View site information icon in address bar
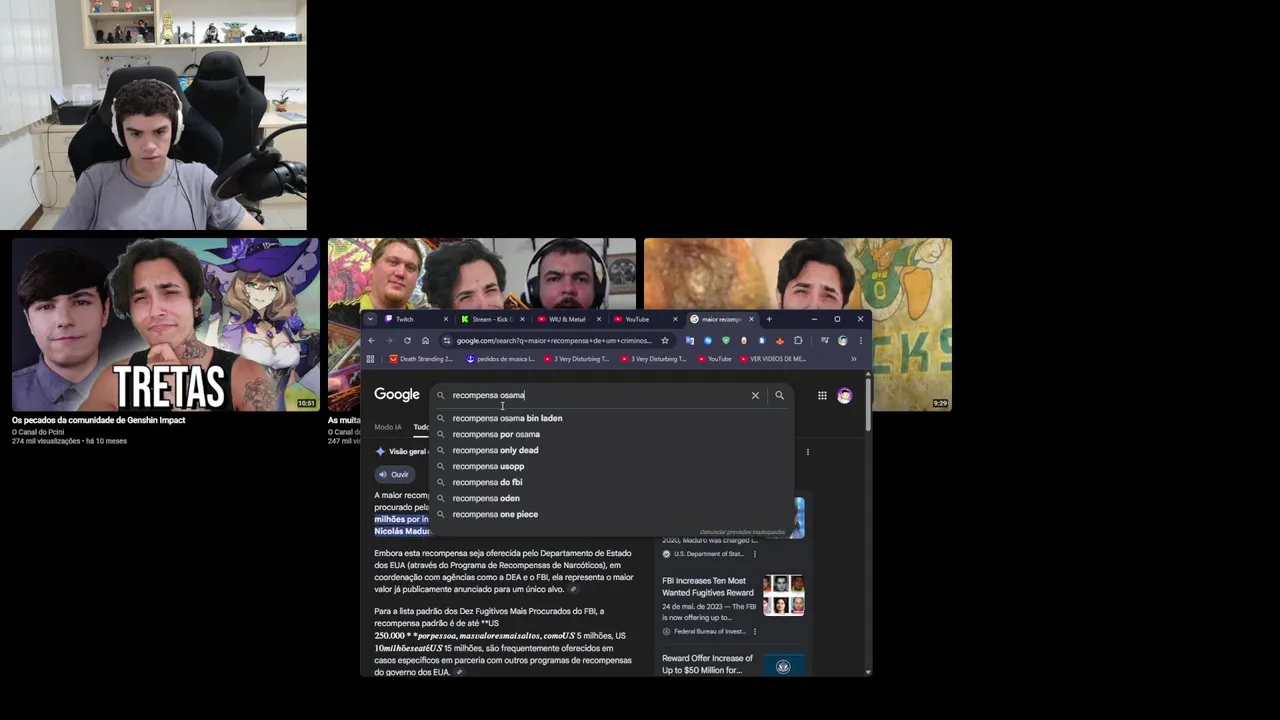The width and height of the screenshot is (1280, 720). pos(446,340)
